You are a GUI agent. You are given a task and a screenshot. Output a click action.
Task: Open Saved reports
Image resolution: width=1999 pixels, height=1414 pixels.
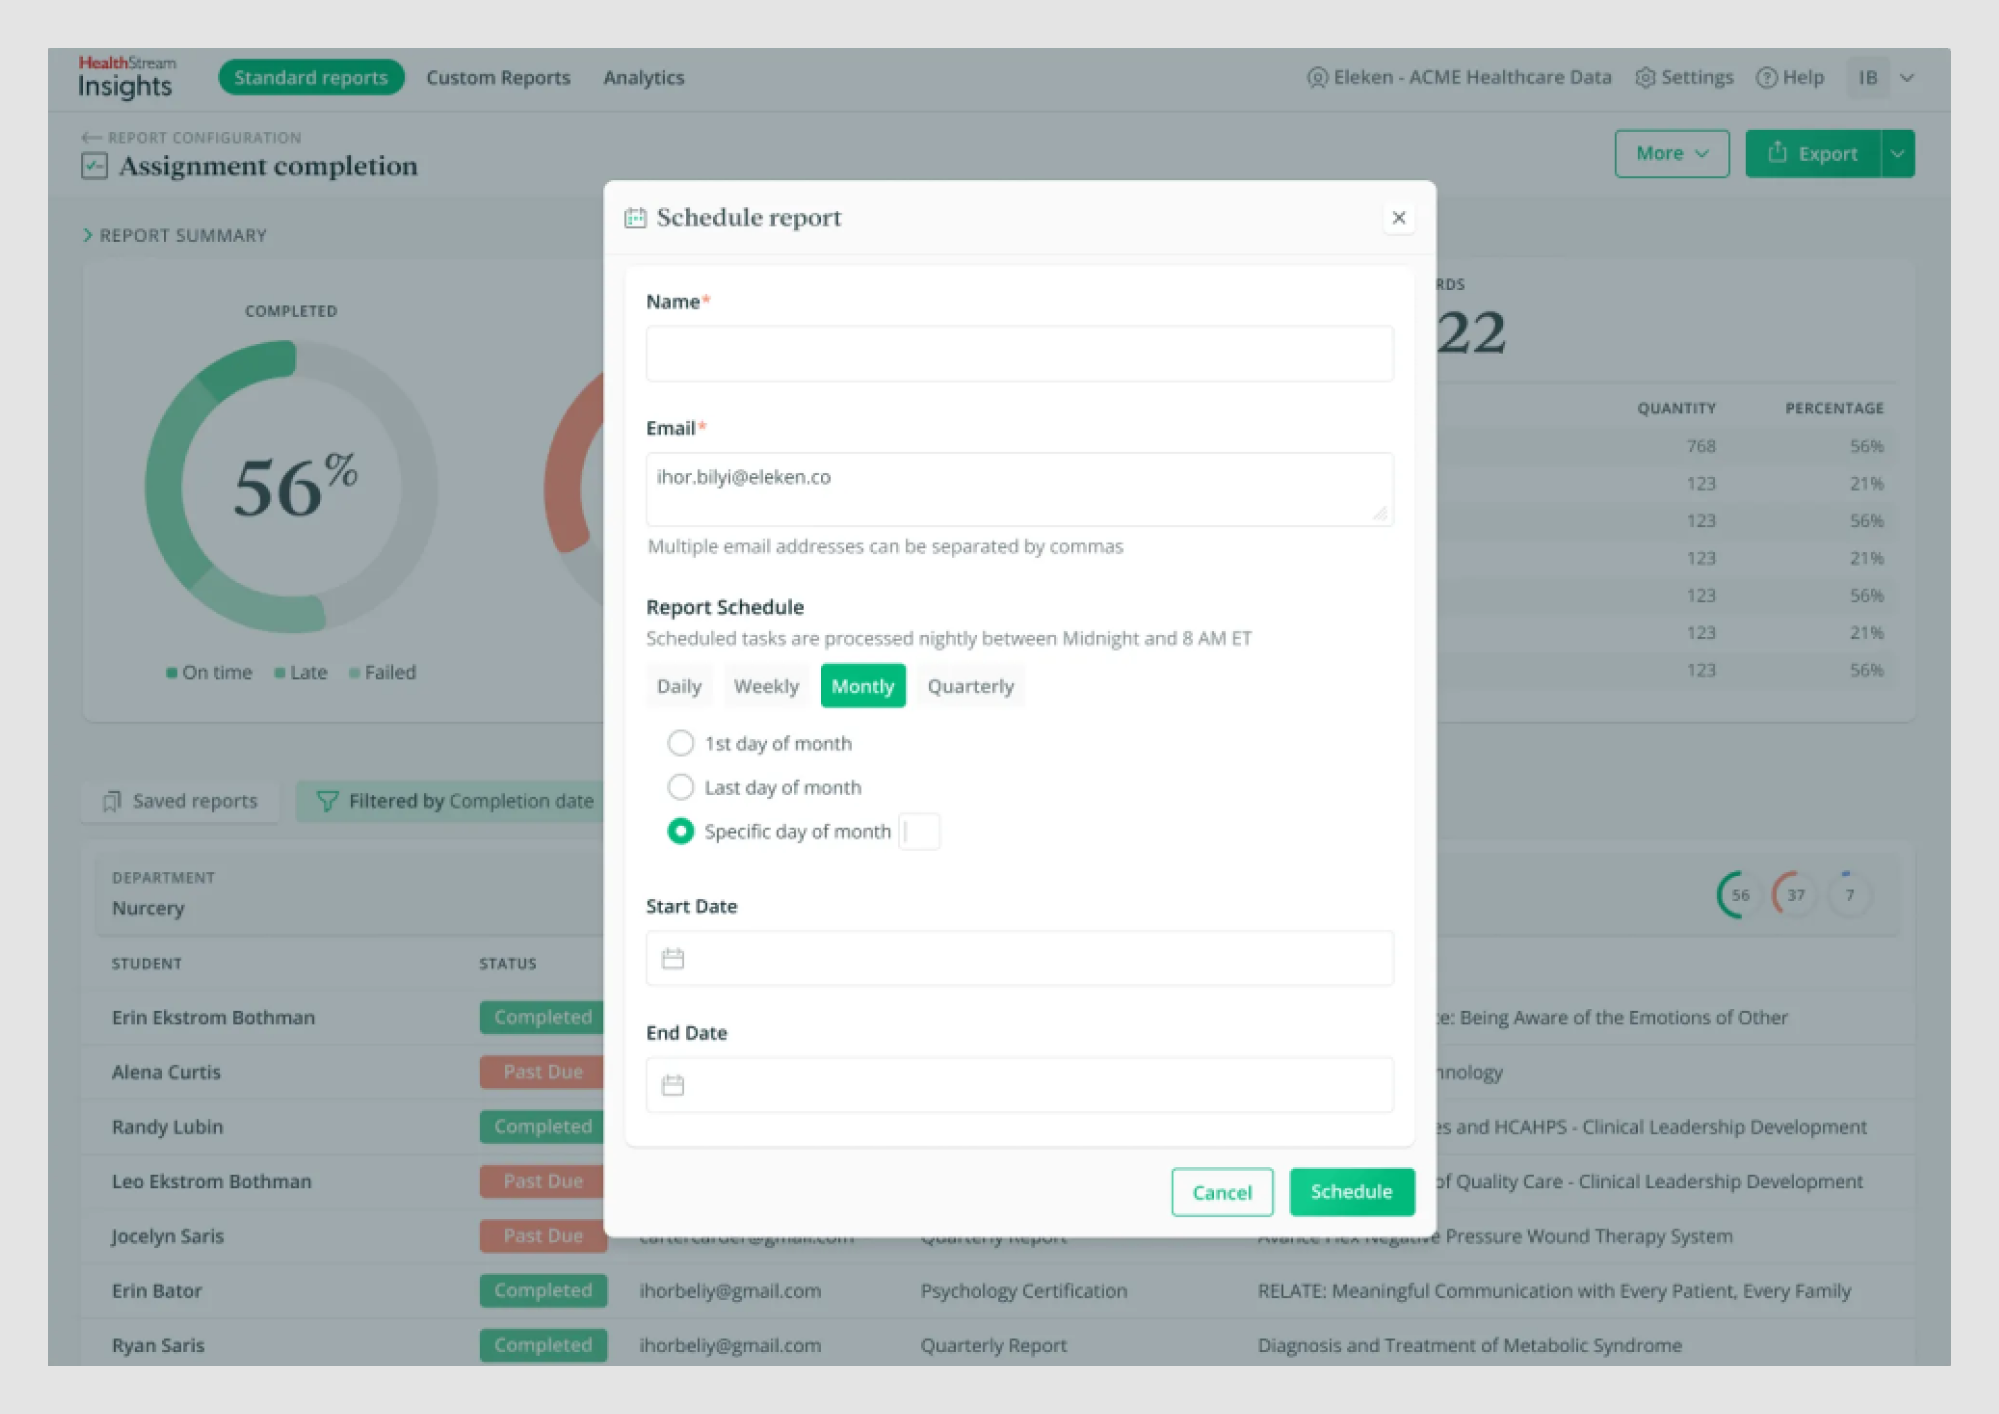(181, 801)
